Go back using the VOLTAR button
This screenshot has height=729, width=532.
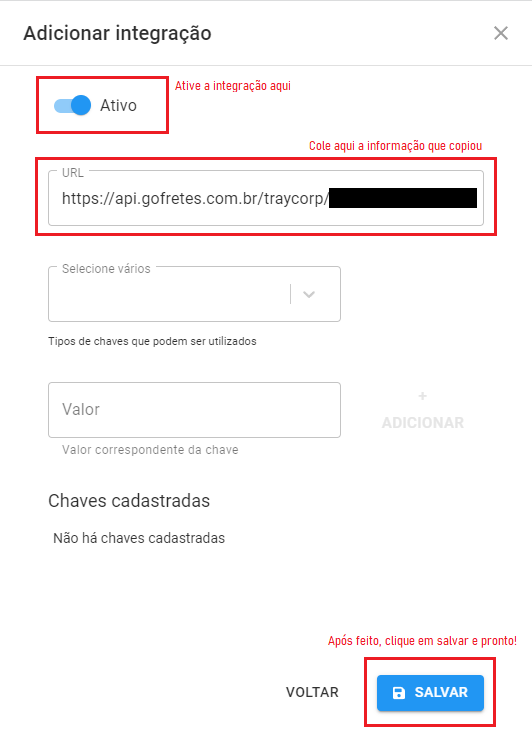312,692
